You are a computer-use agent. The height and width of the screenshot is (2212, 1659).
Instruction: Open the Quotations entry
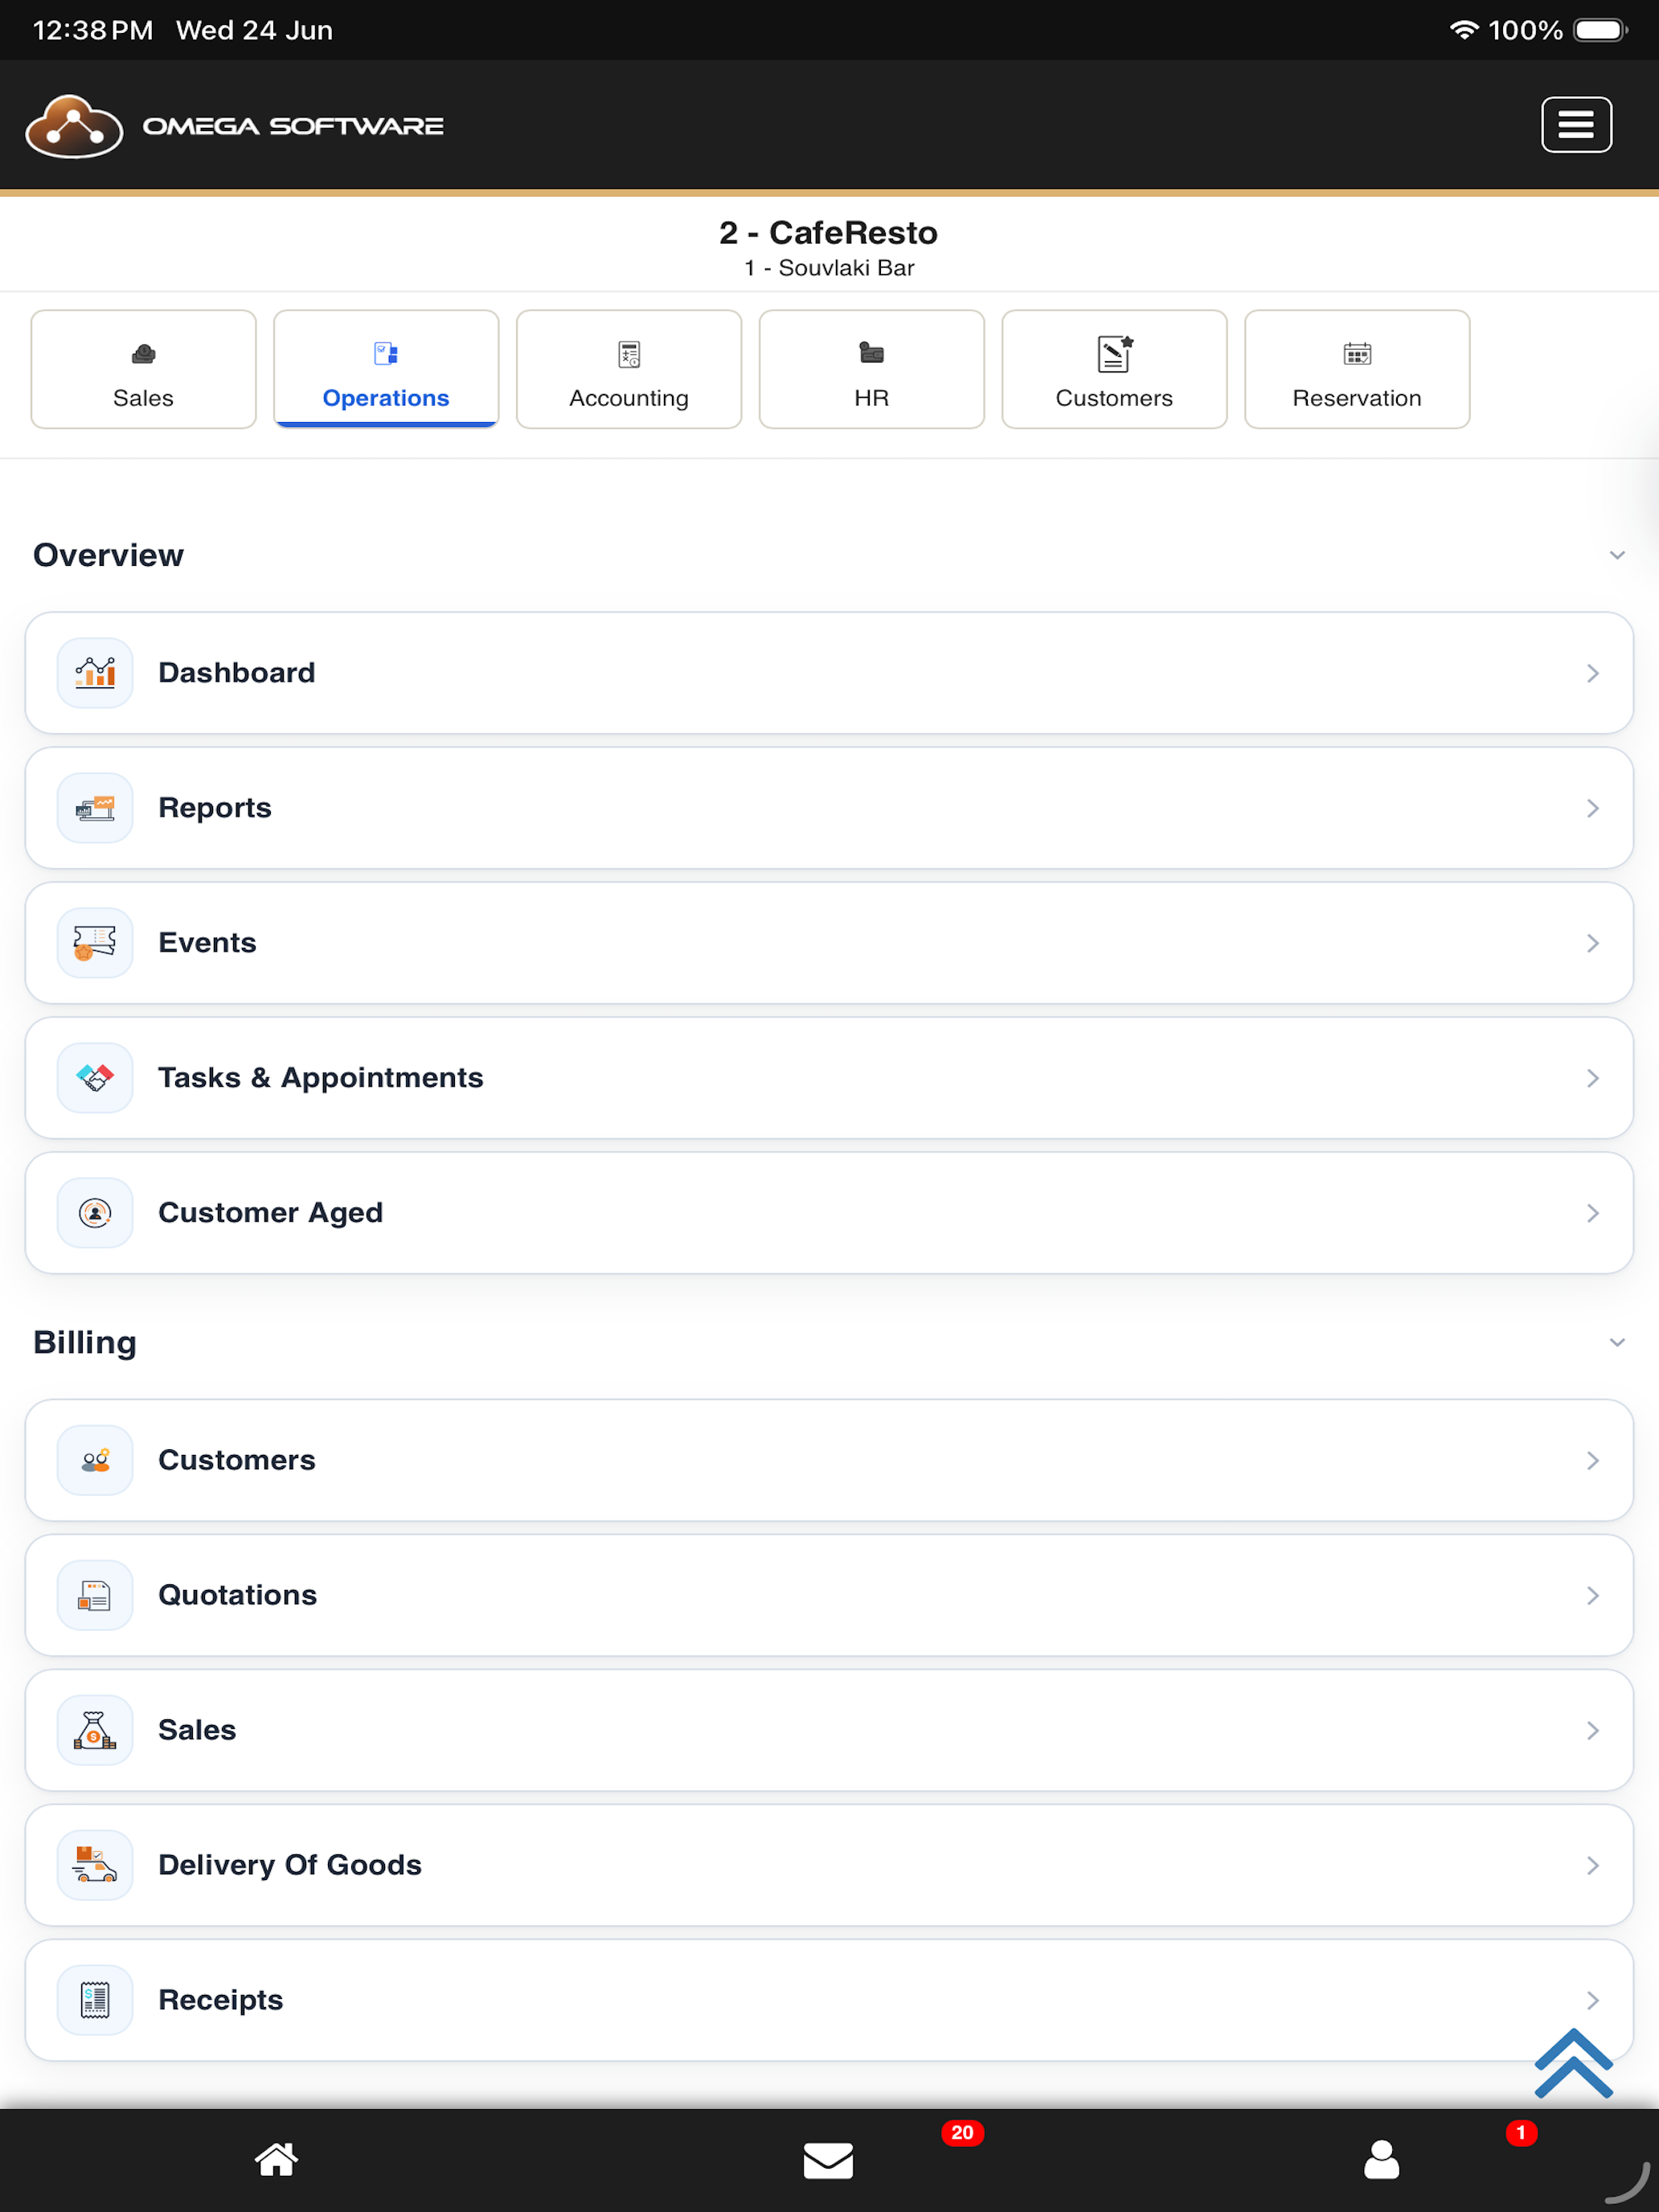pos(829,1595)
